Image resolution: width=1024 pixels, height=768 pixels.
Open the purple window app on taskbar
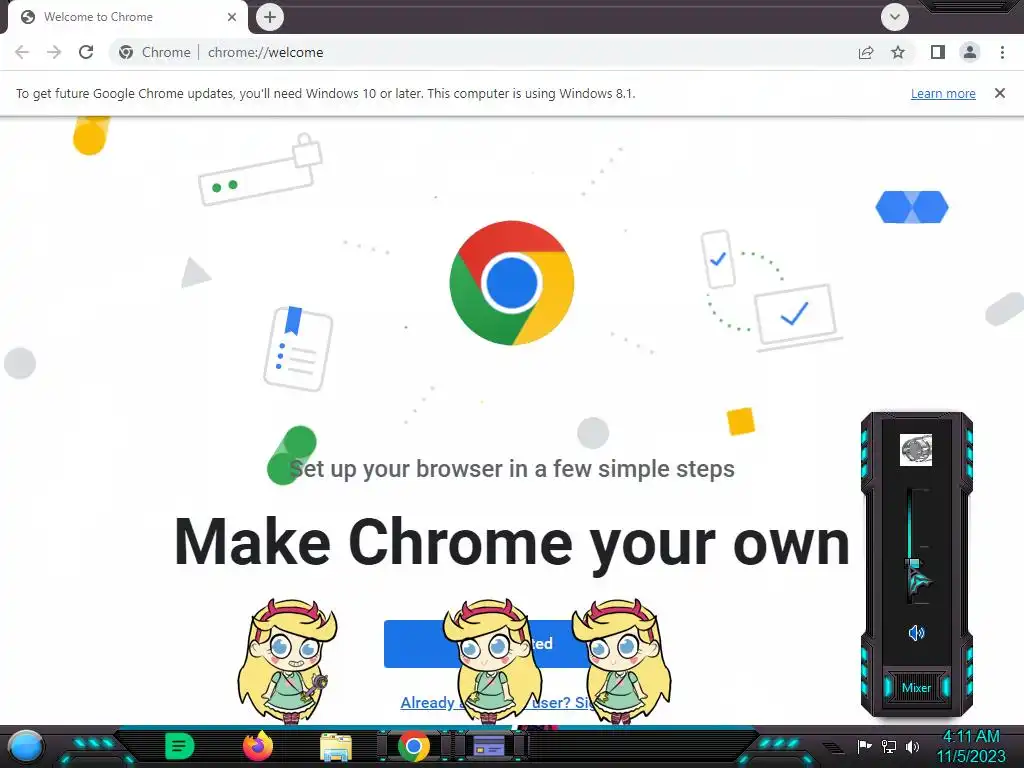489,746
